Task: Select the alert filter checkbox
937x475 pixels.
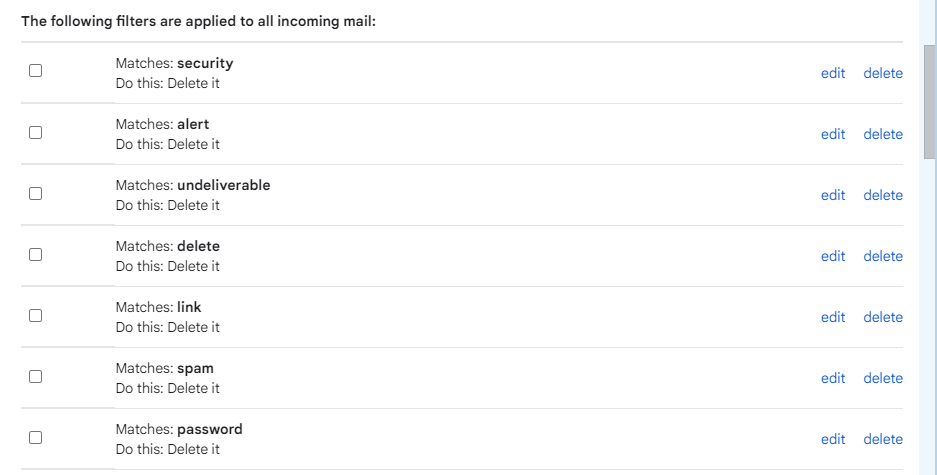Action: pos(36,132)
